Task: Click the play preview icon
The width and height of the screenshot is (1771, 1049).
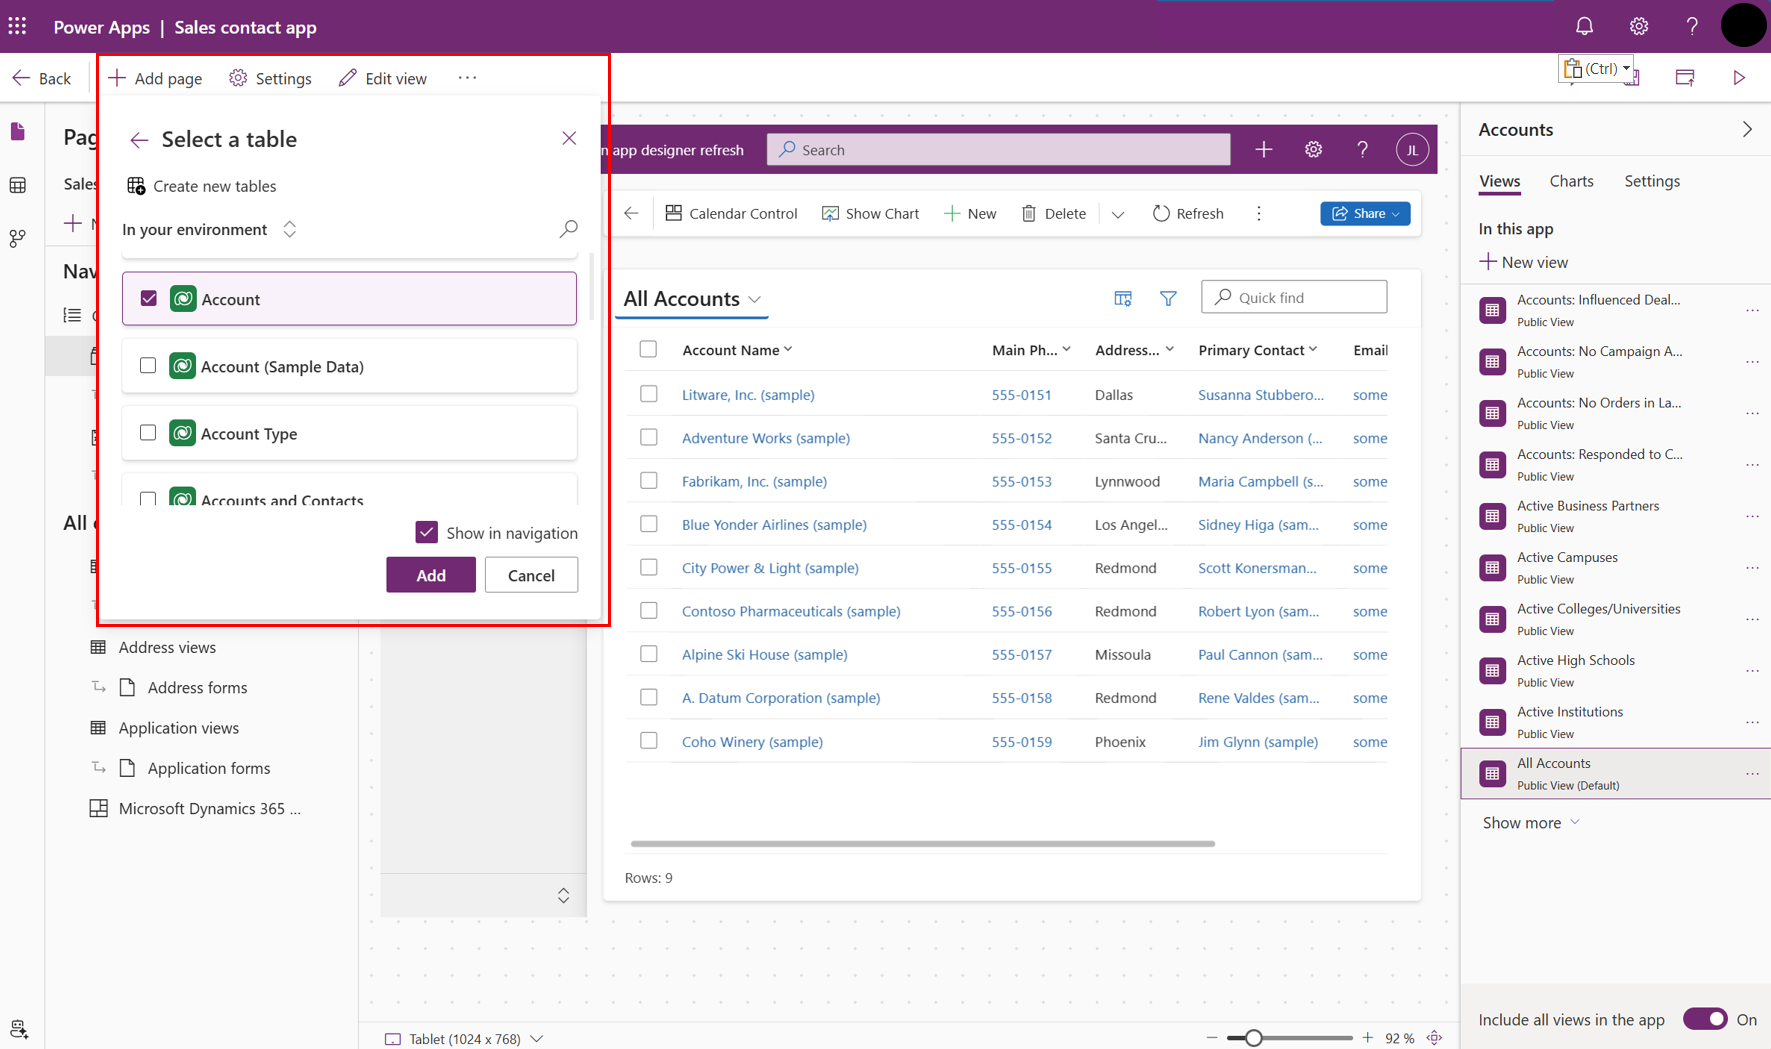Action: 1739,78
